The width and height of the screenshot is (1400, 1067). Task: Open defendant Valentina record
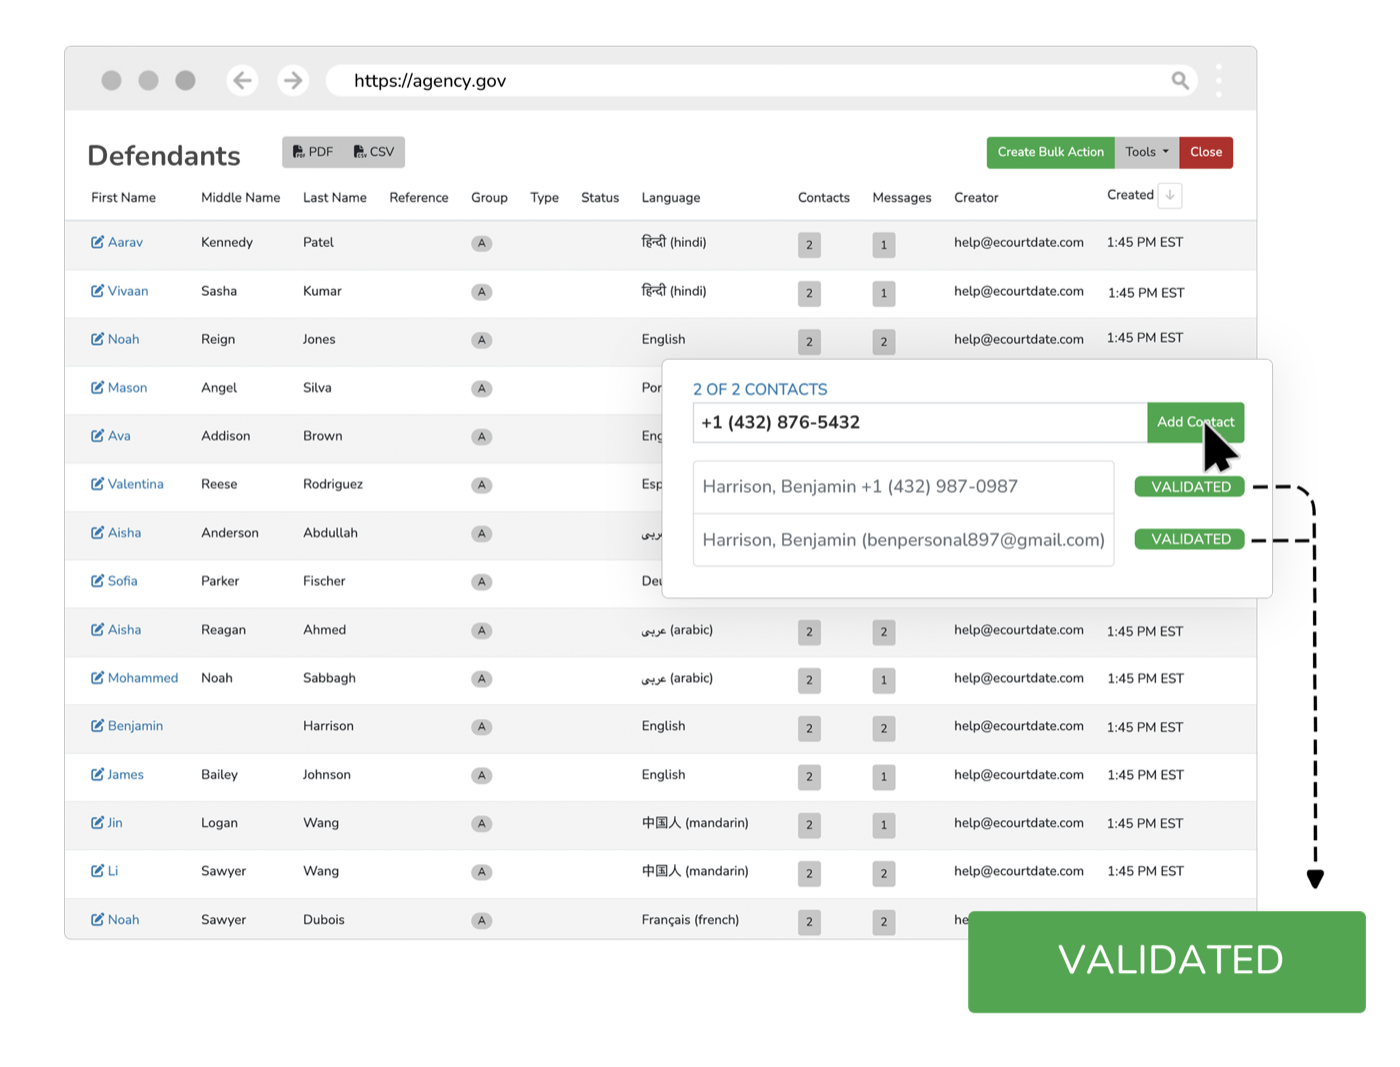click(135, 484)
